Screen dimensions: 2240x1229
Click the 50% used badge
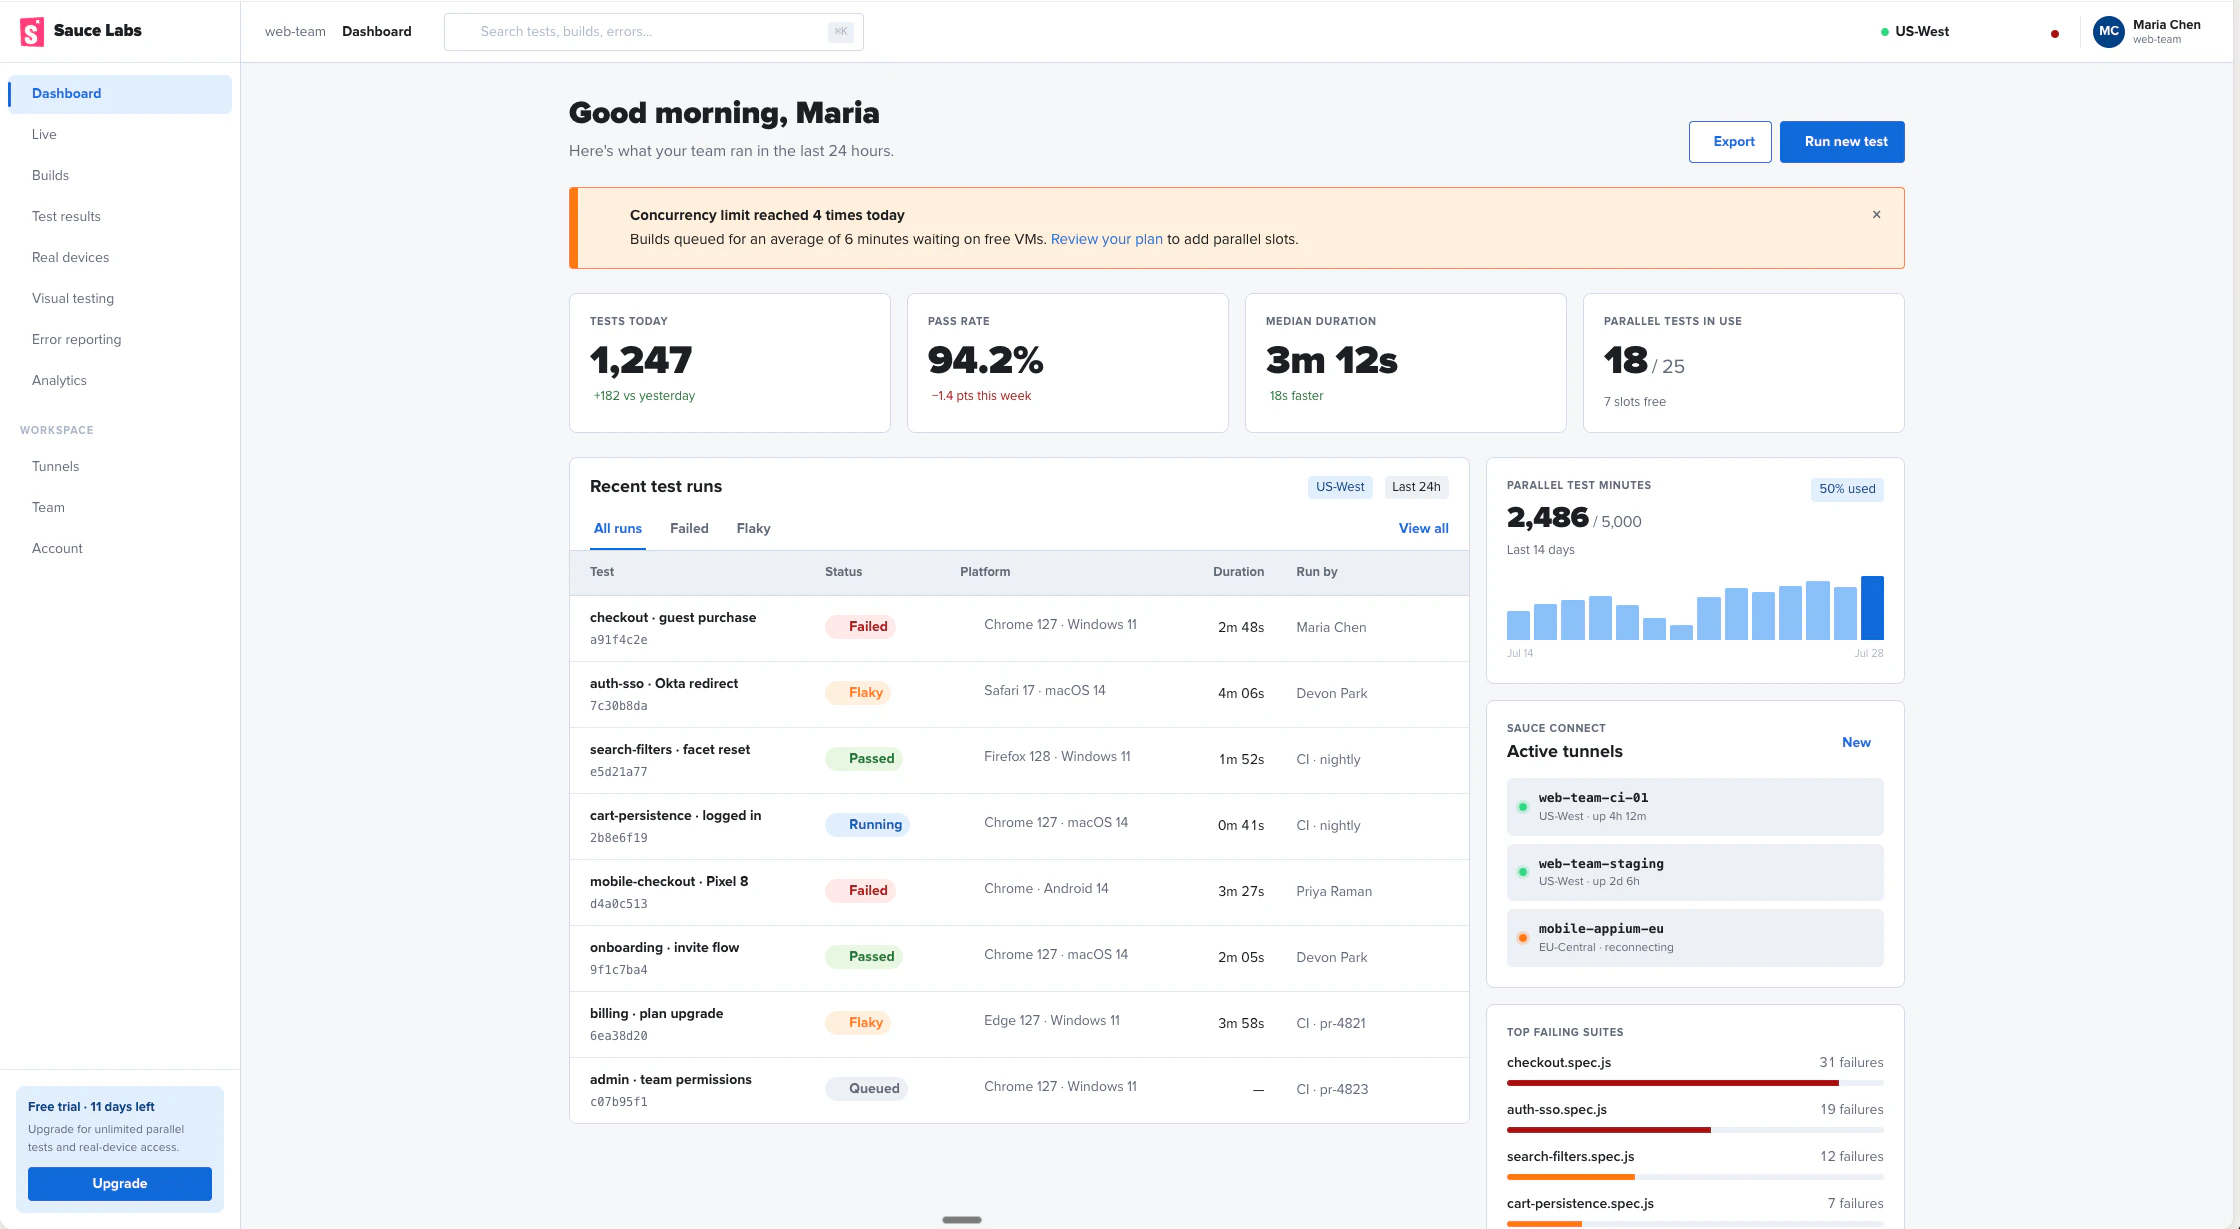(x=1847, y=489)
